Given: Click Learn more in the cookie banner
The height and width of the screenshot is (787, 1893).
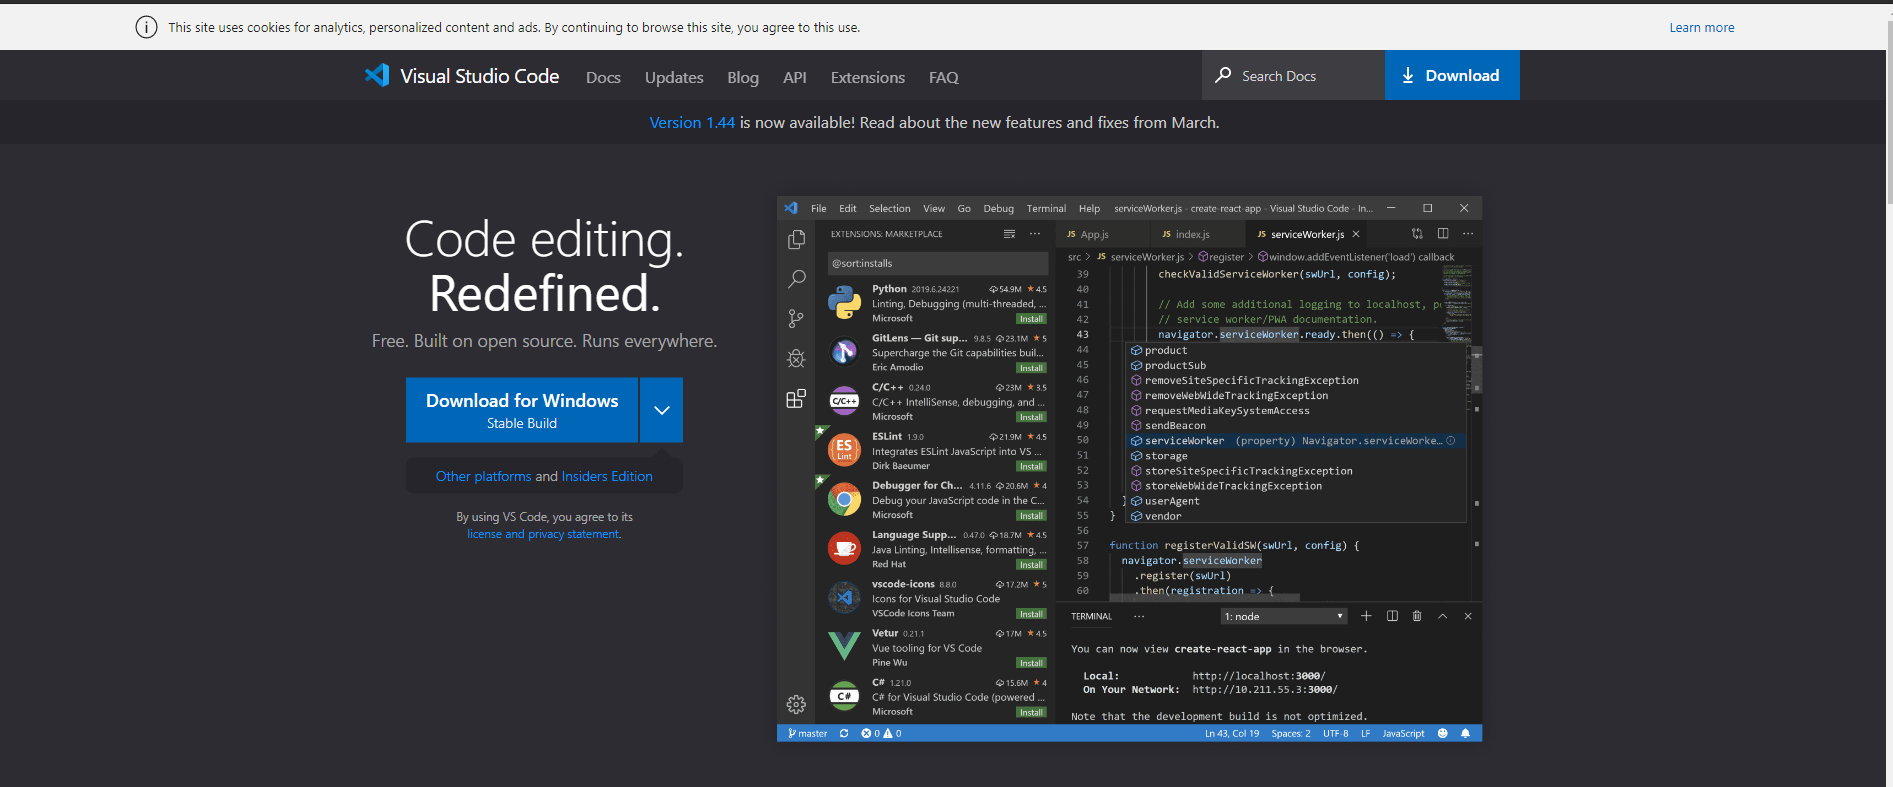Looking at the screenshot, I should click(1702, 27).
